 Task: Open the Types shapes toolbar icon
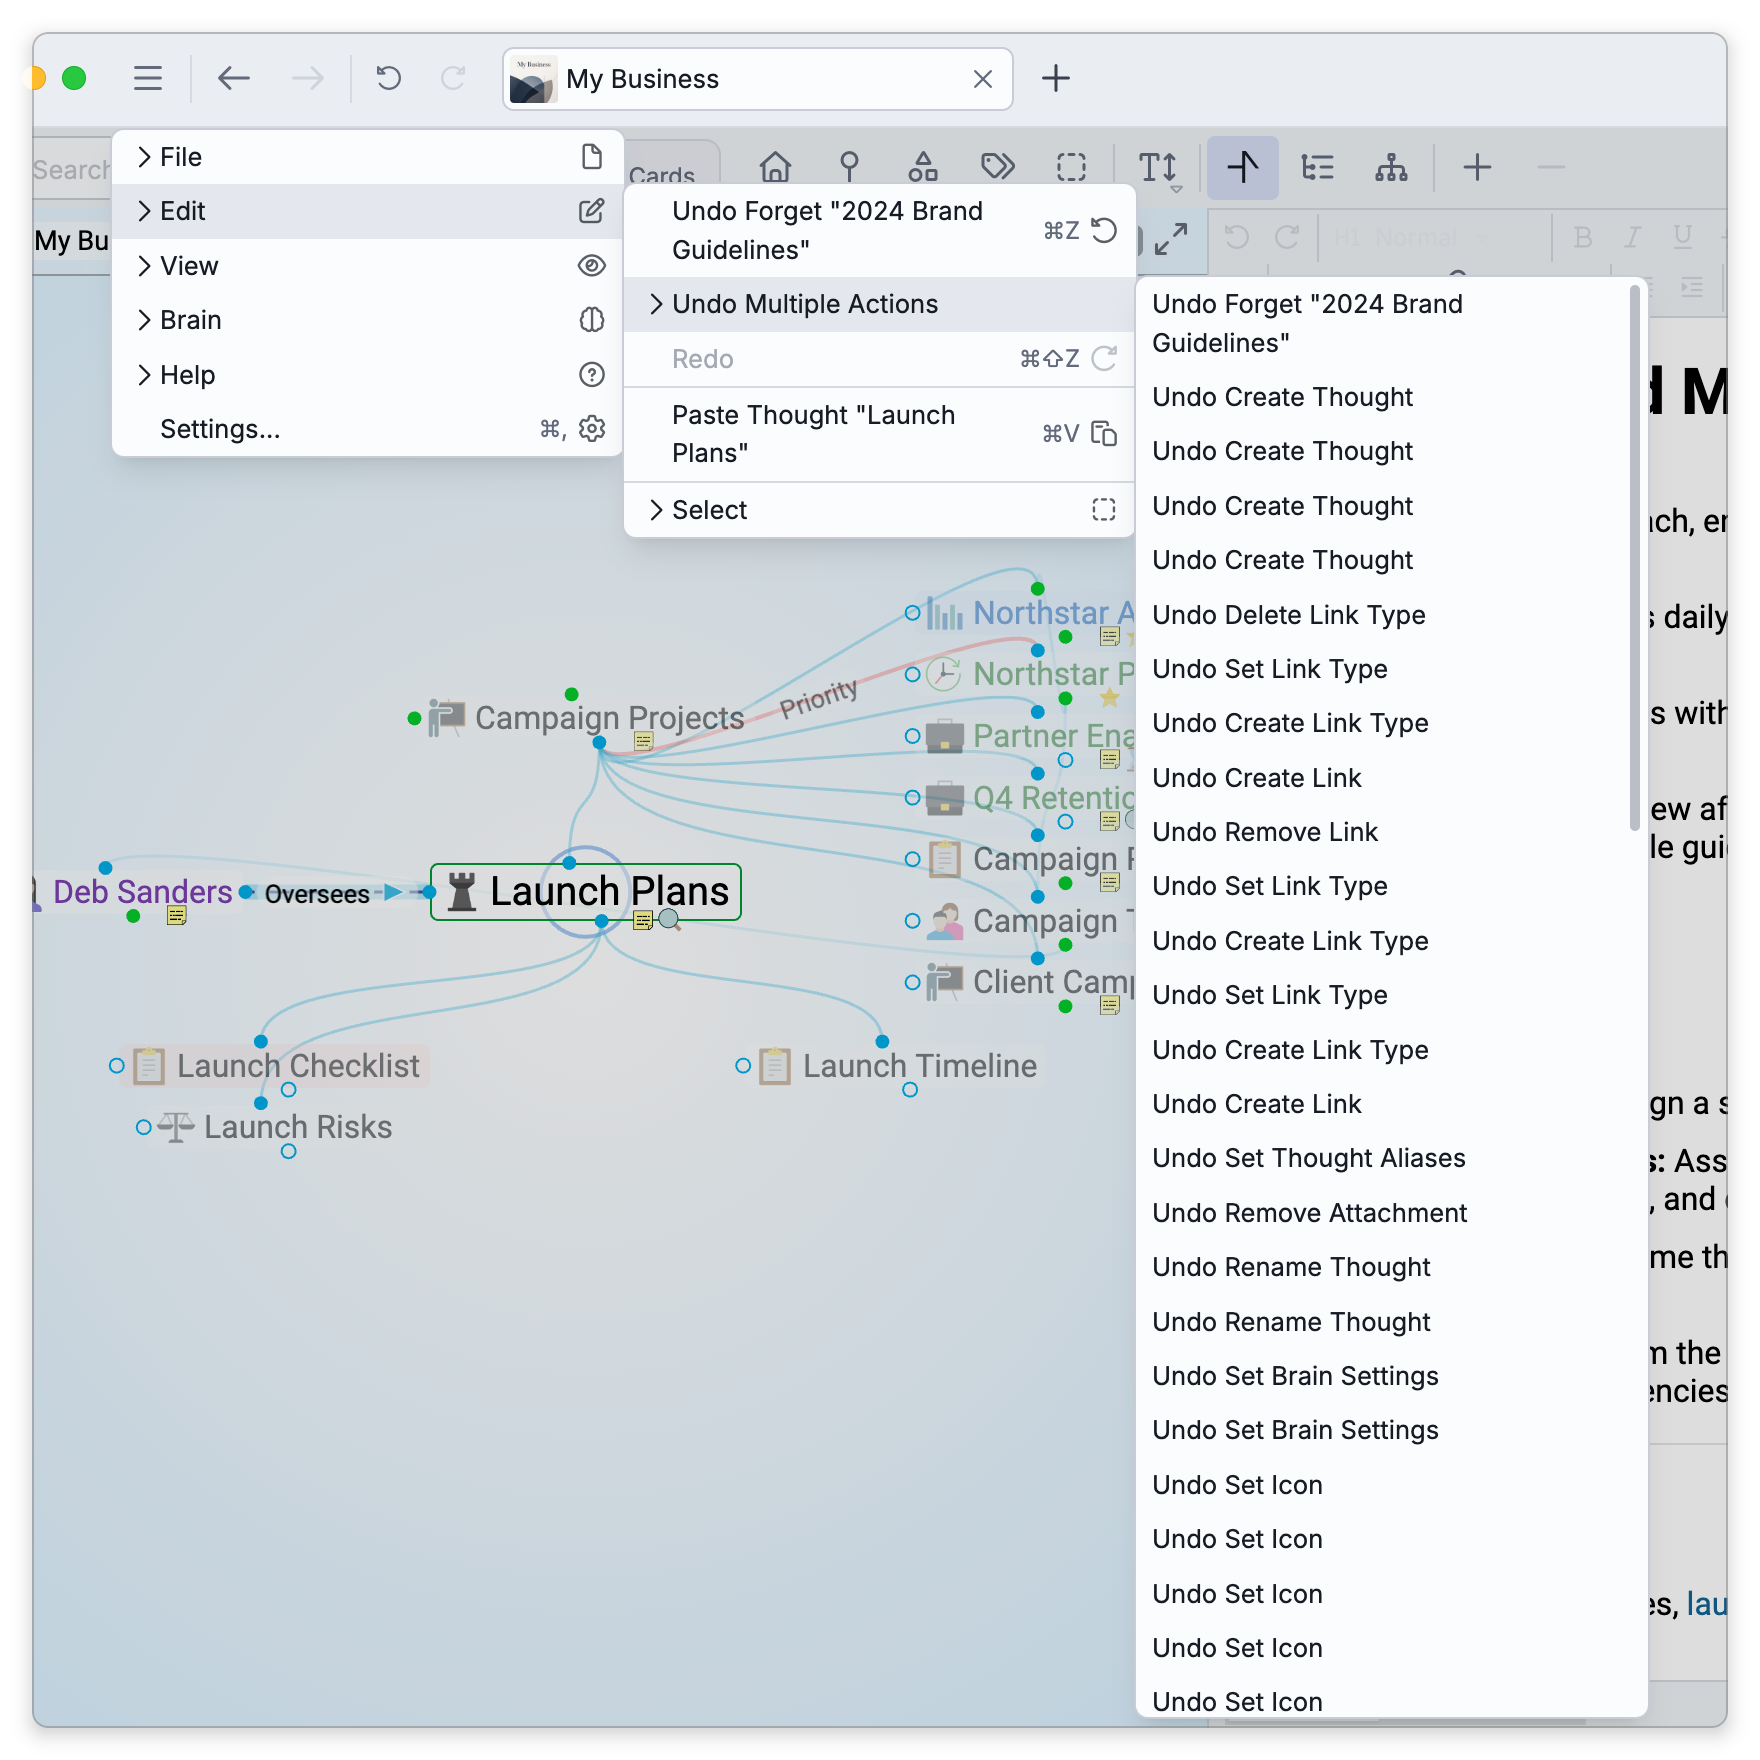[922, 167]
